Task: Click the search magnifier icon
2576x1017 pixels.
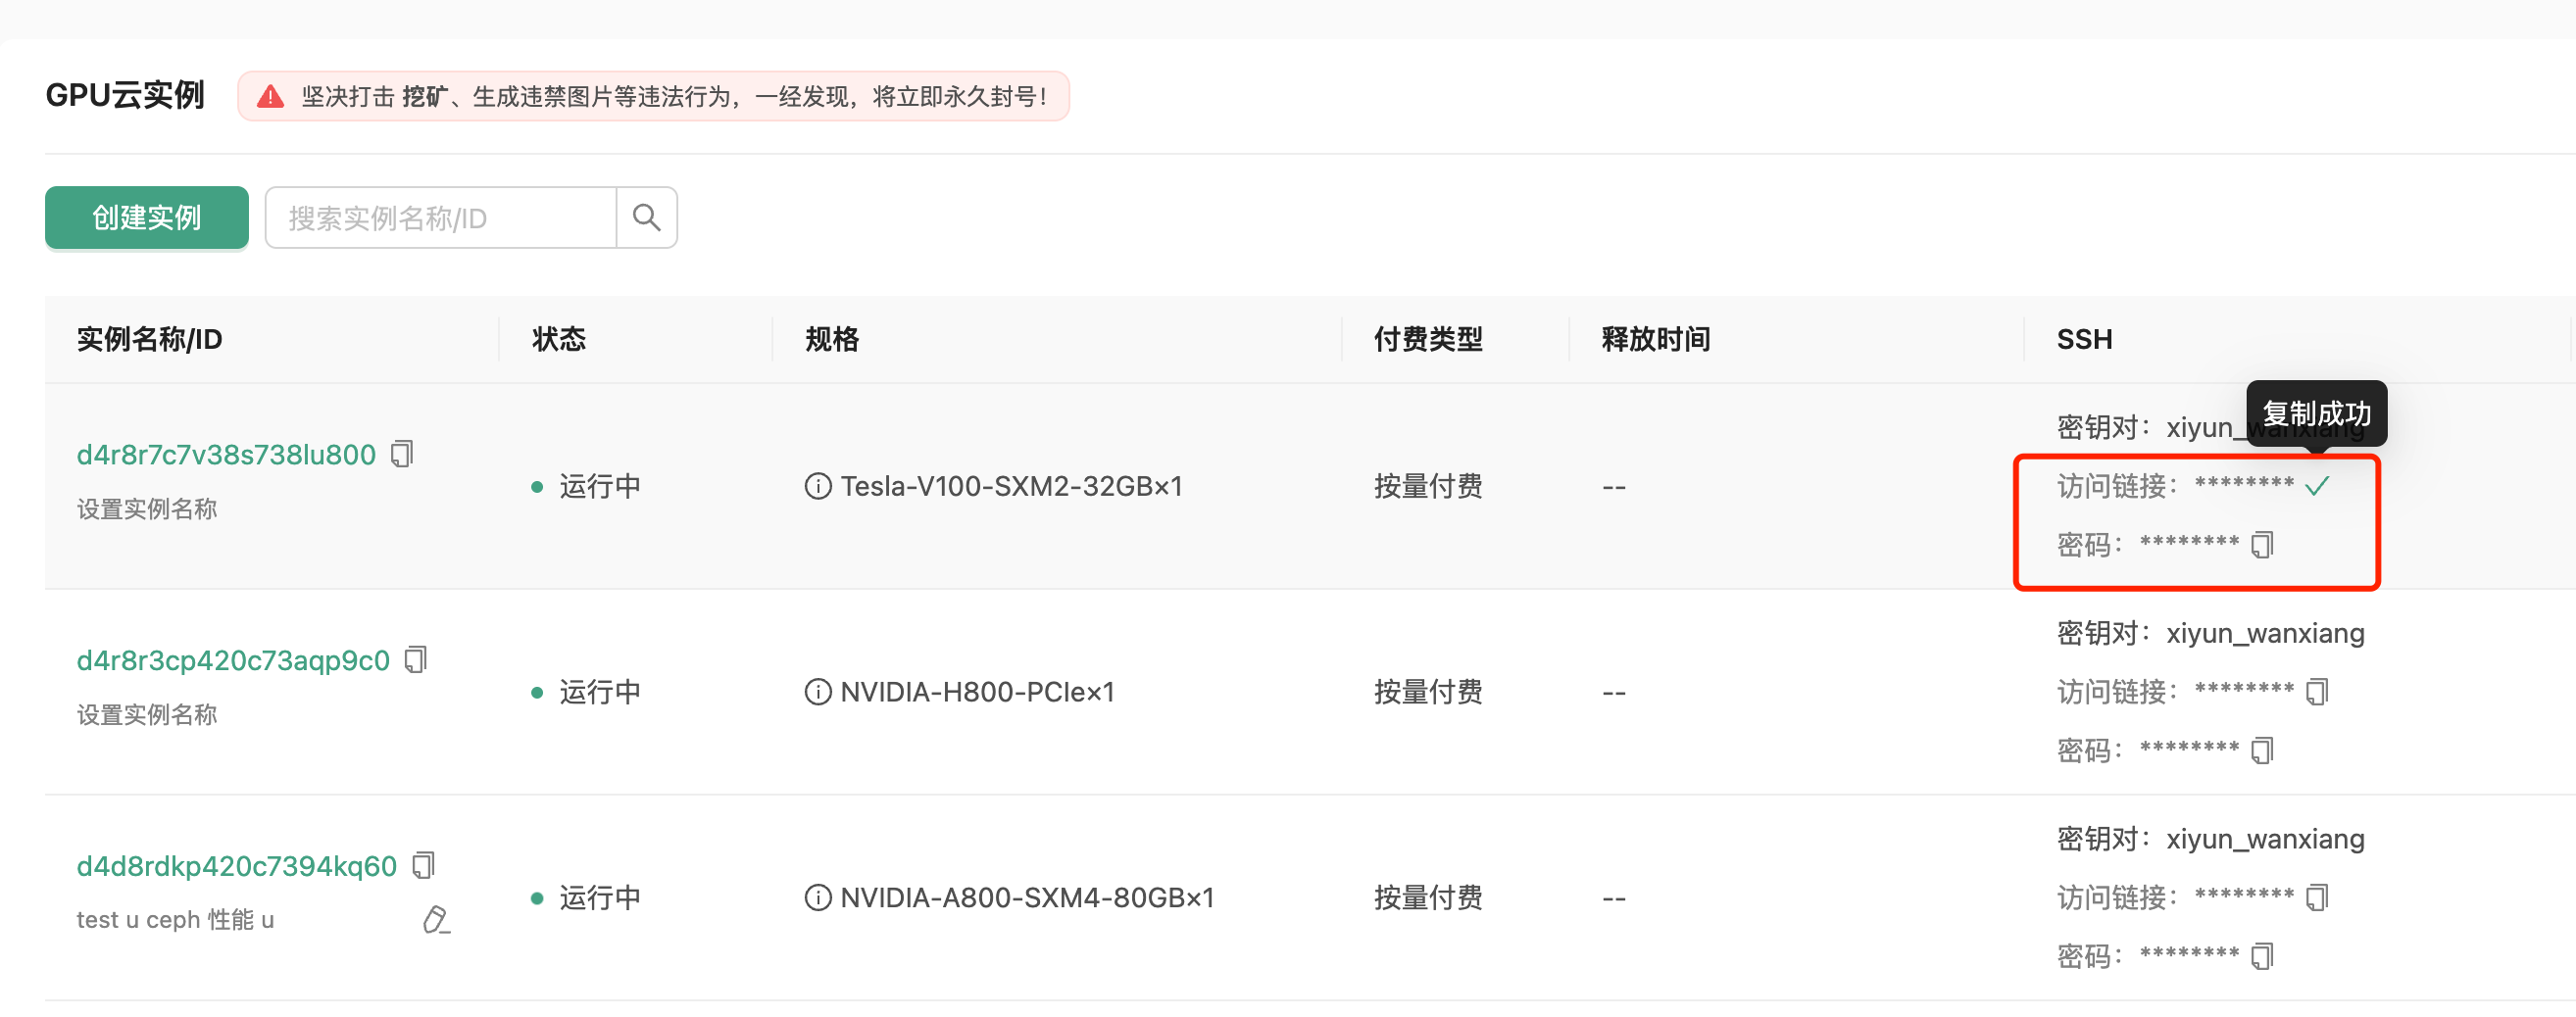Action: coord(646,217)
